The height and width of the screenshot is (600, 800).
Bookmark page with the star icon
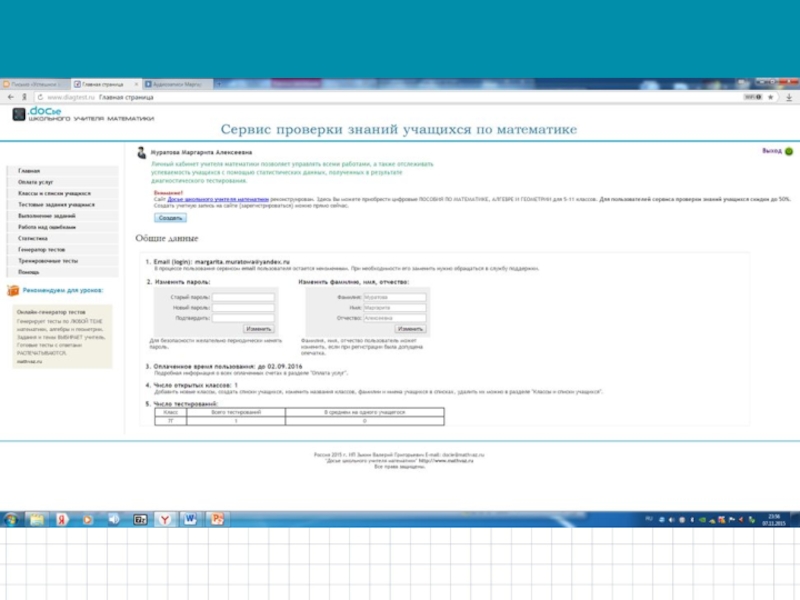pyautogui.click(x=770, y=97)
